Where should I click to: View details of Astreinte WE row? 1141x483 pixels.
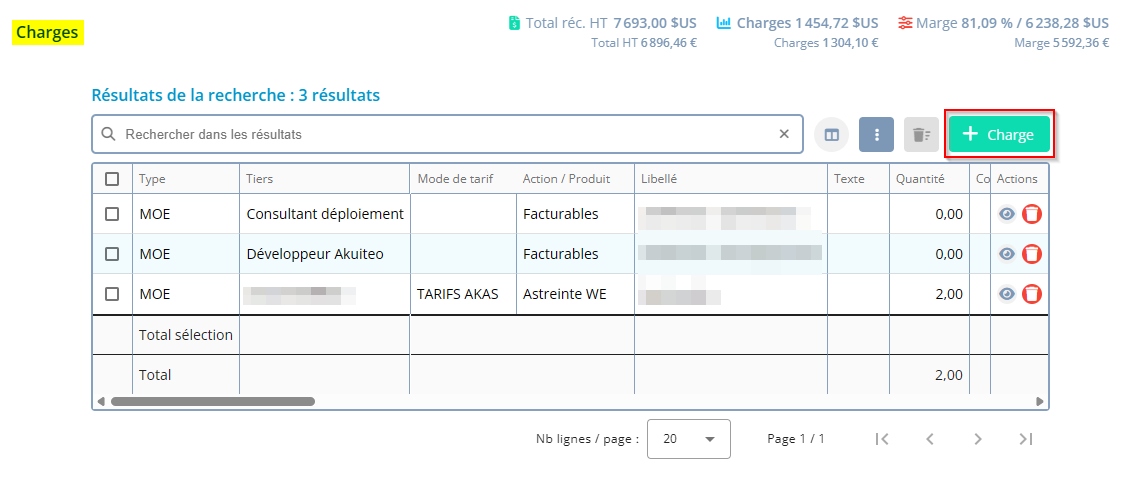click(x=1007, y=294)
